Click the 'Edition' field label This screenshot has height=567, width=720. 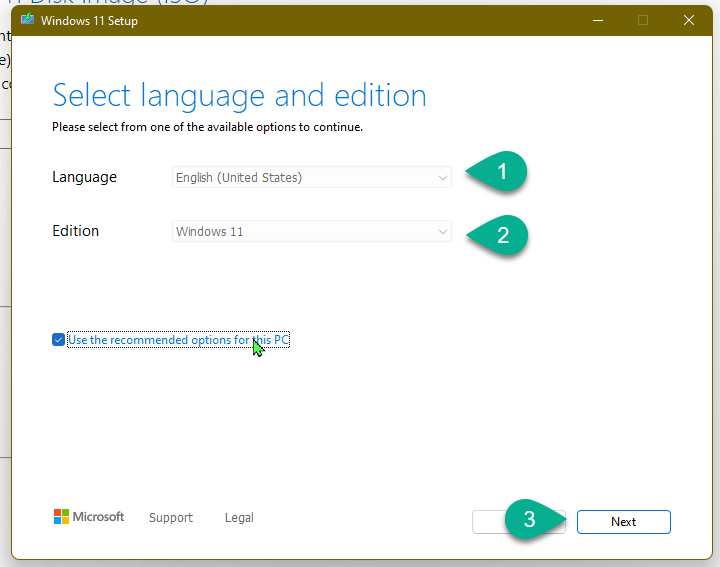click(75, 230)
